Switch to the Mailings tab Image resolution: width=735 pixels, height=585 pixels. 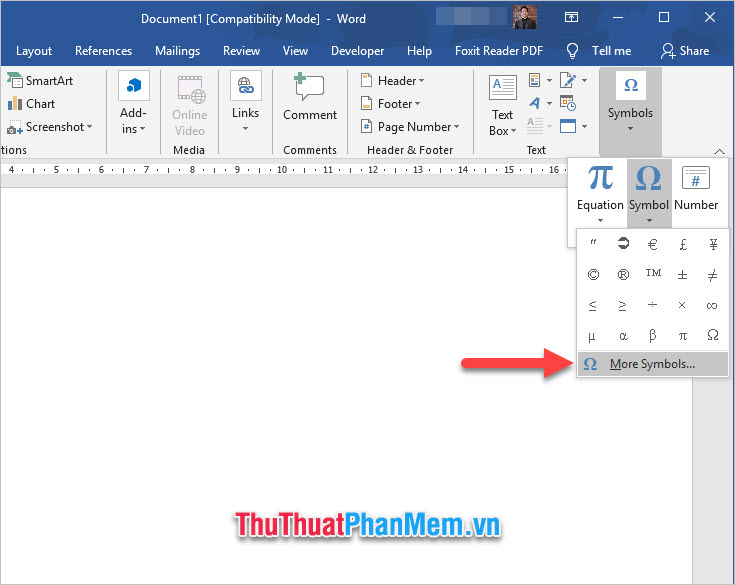pos(178,51)
